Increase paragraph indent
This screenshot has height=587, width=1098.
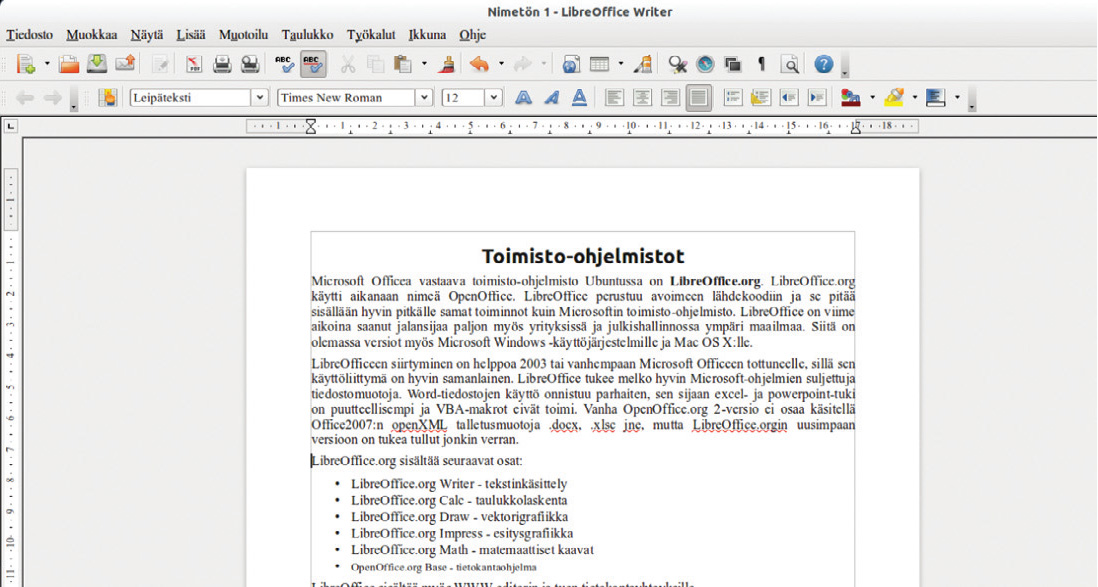(817, 97)
